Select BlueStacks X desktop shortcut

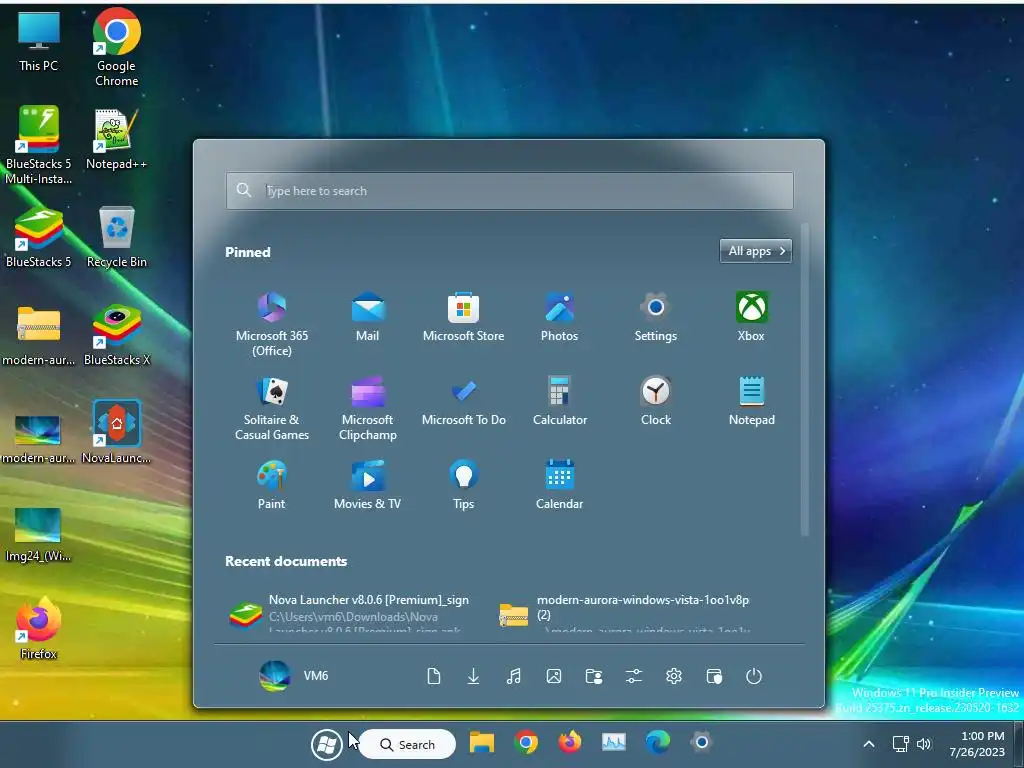117,334
